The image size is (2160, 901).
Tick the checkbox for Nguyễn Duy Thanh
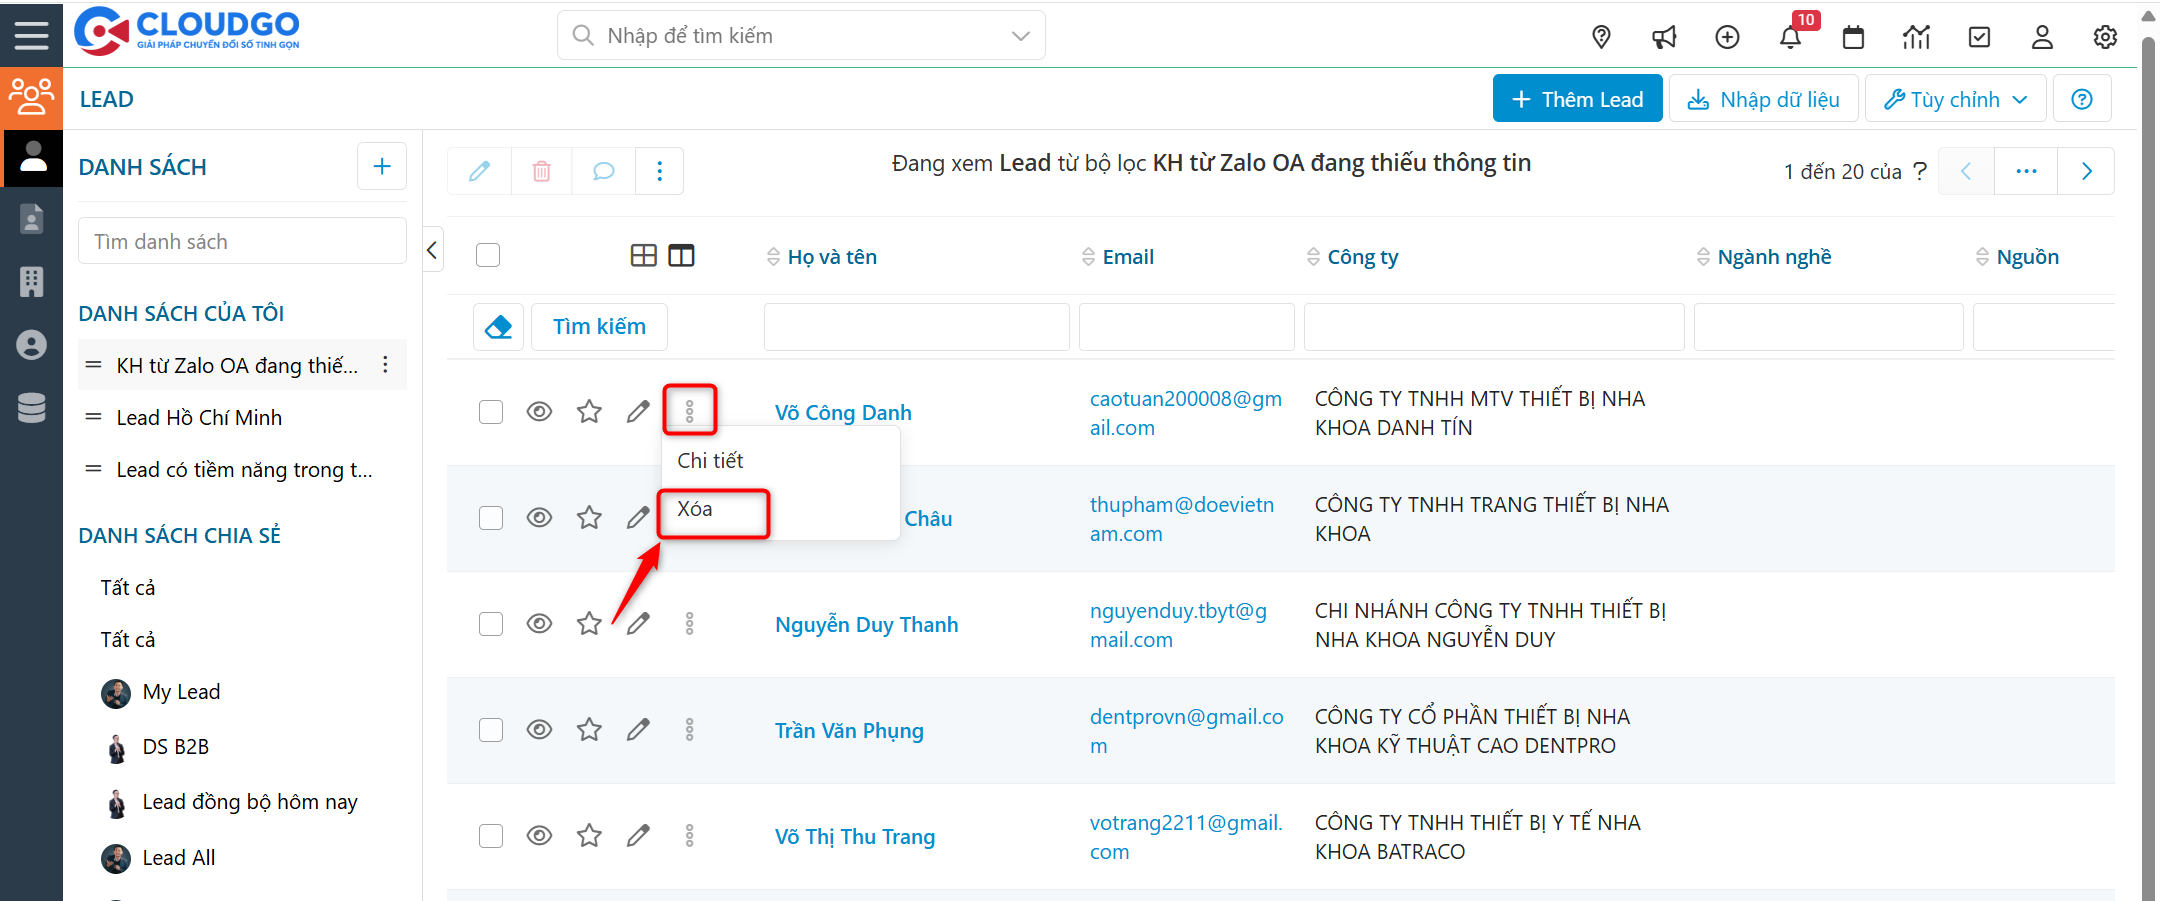click(491, 624)
